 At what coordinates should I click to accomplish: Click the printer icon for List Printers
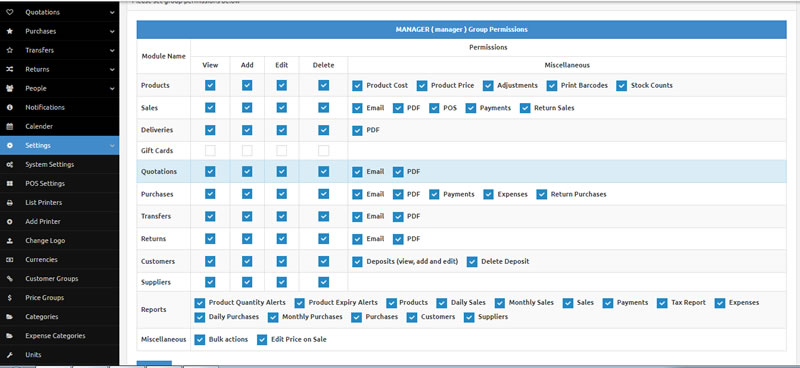10,203
